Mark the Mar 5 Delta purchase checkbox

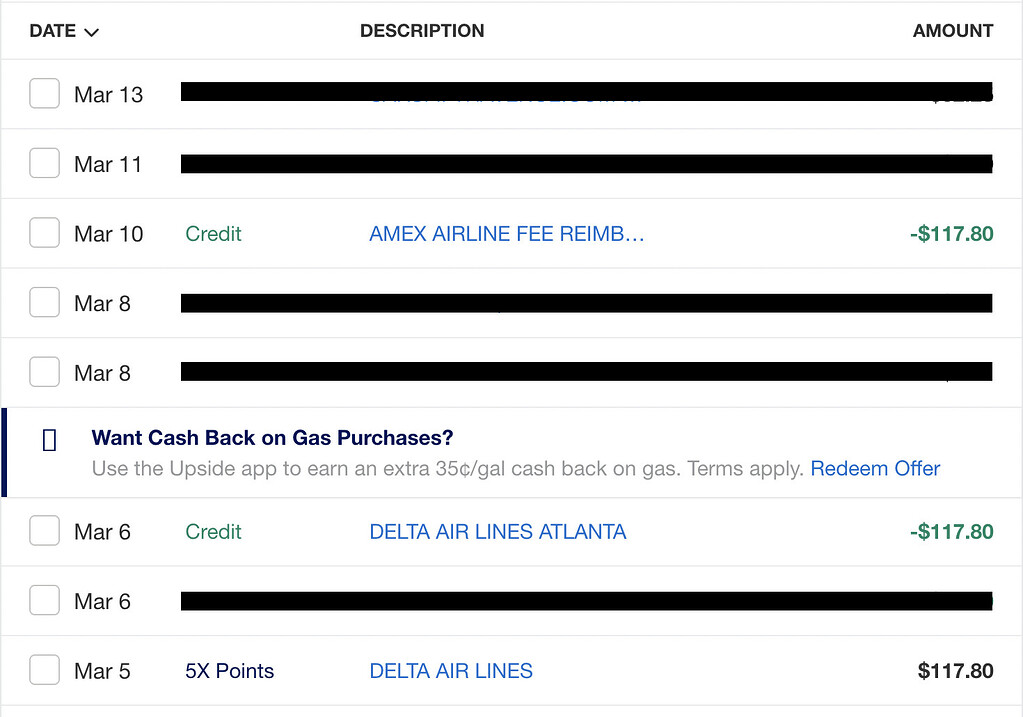tap(44, 671)
